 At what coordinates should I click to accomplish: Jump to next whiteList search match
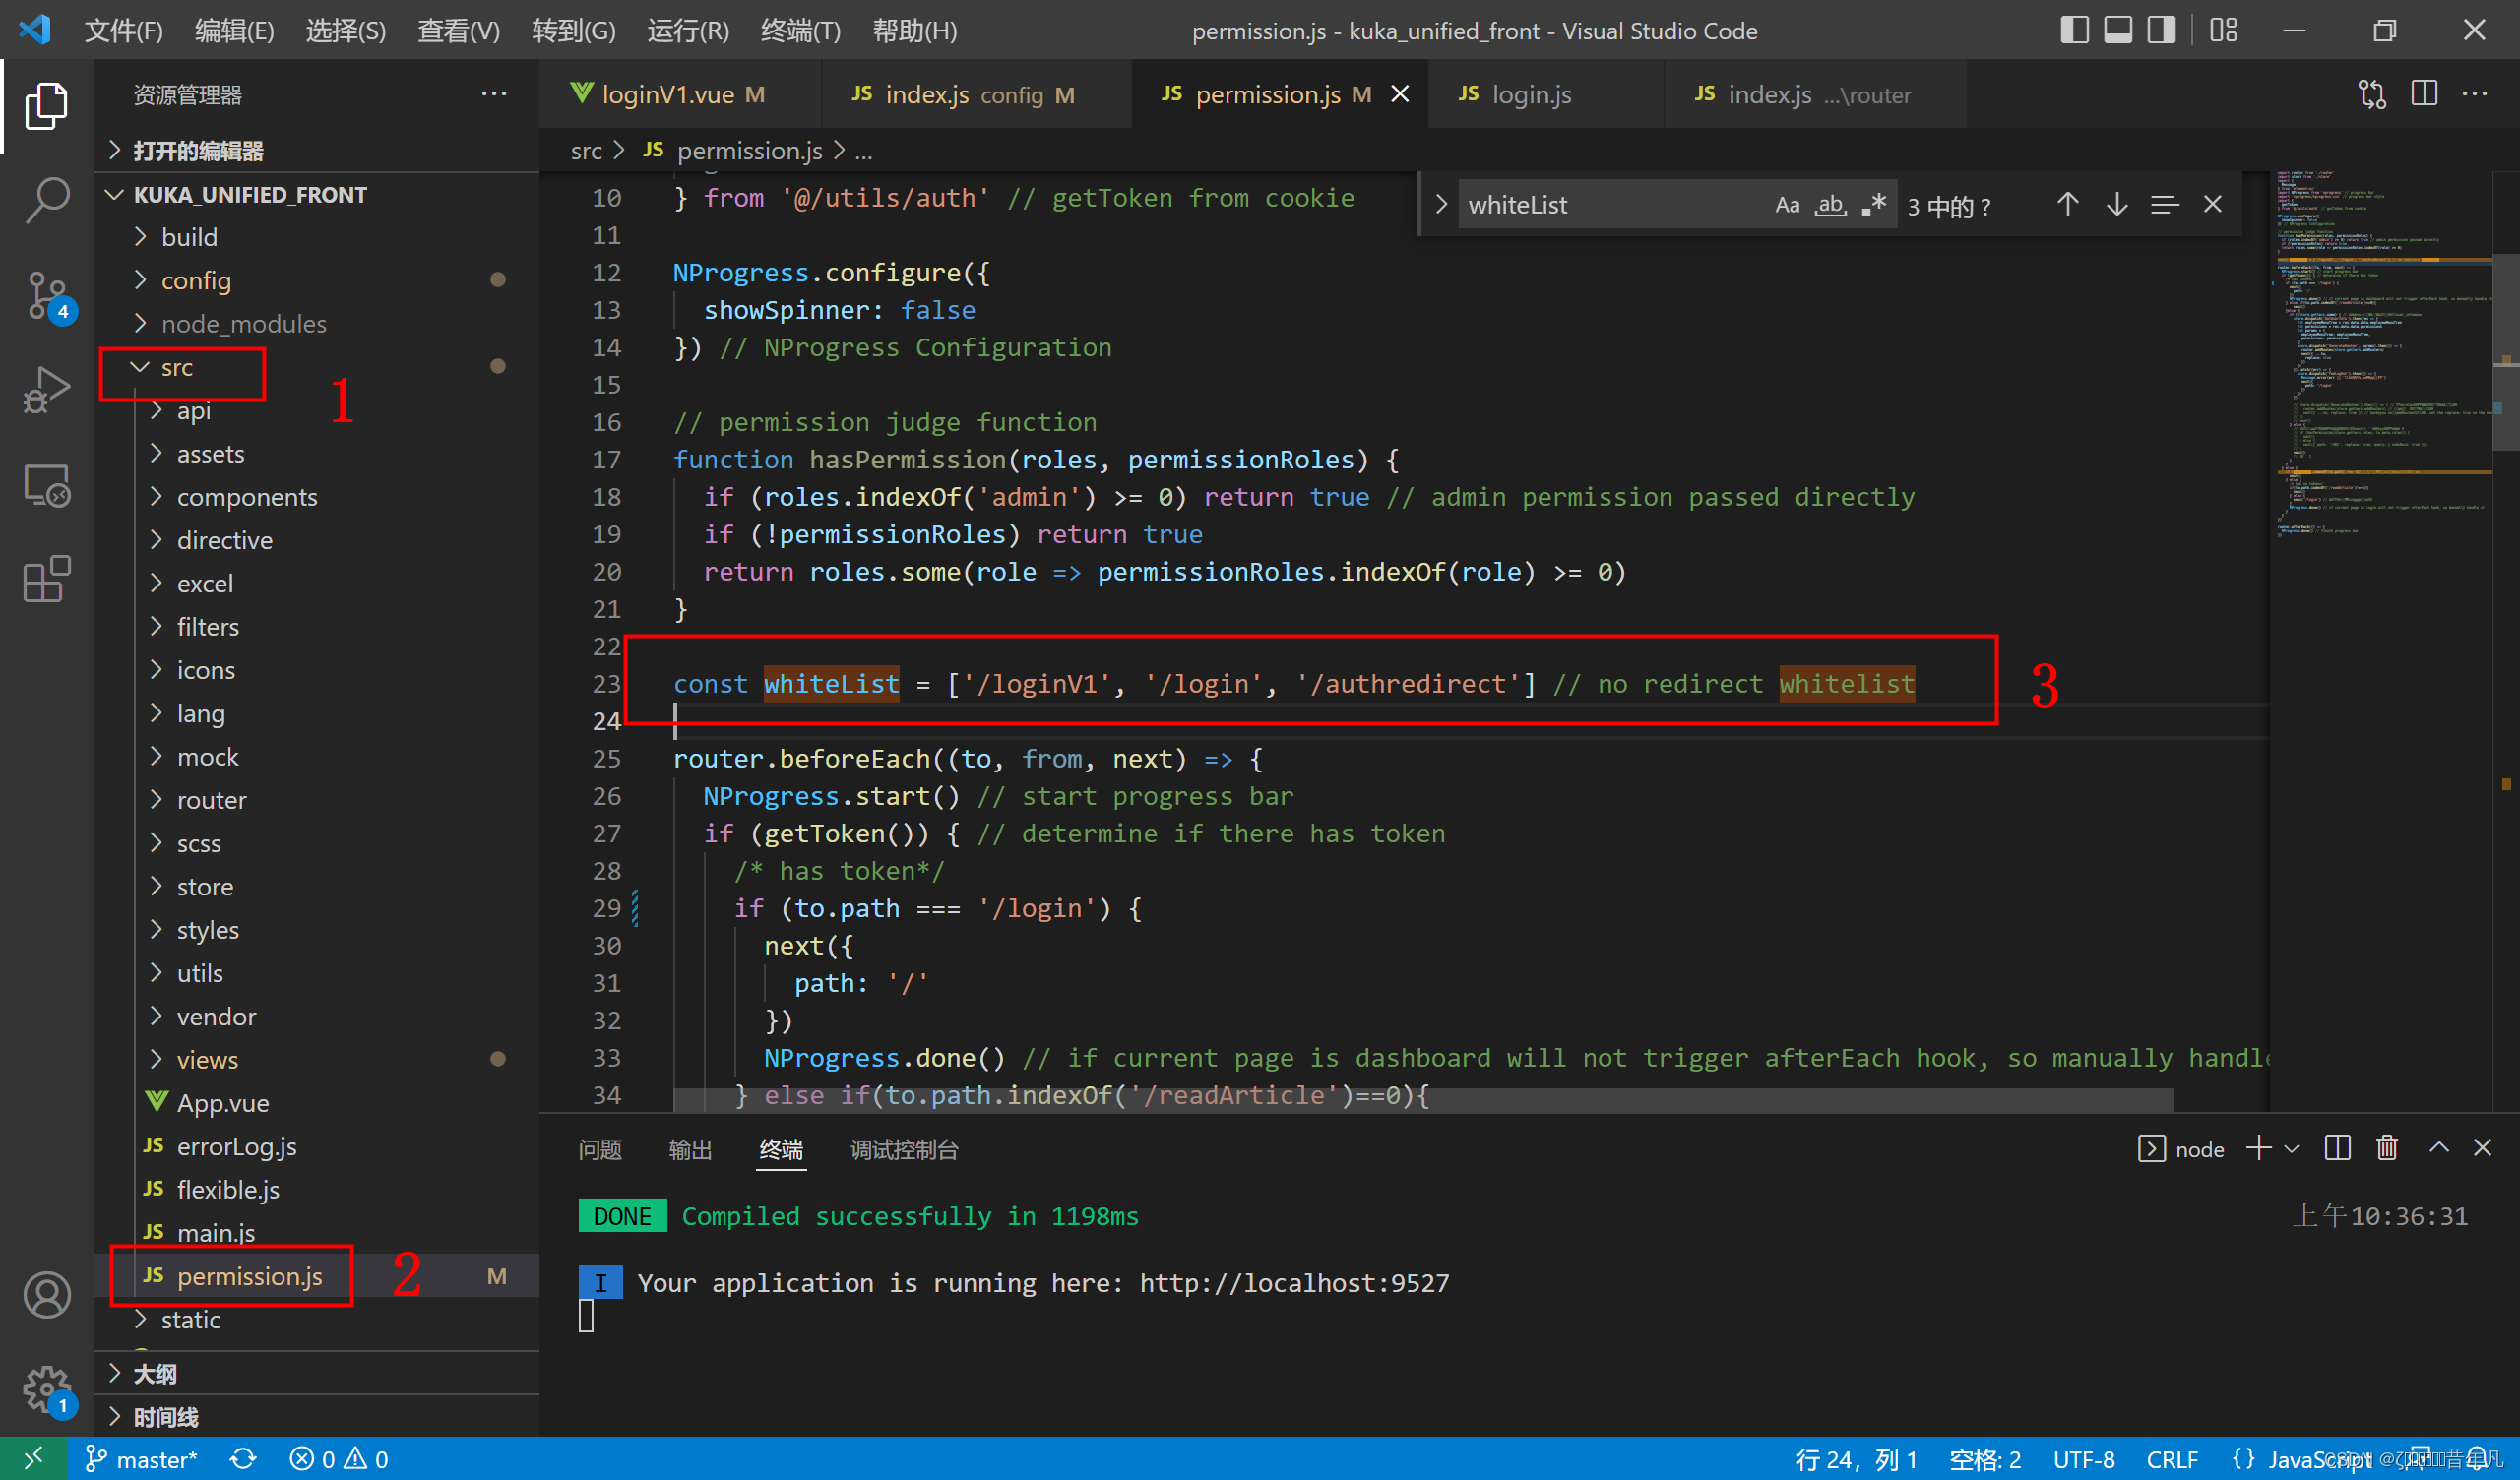click(x=2116, y=205)
